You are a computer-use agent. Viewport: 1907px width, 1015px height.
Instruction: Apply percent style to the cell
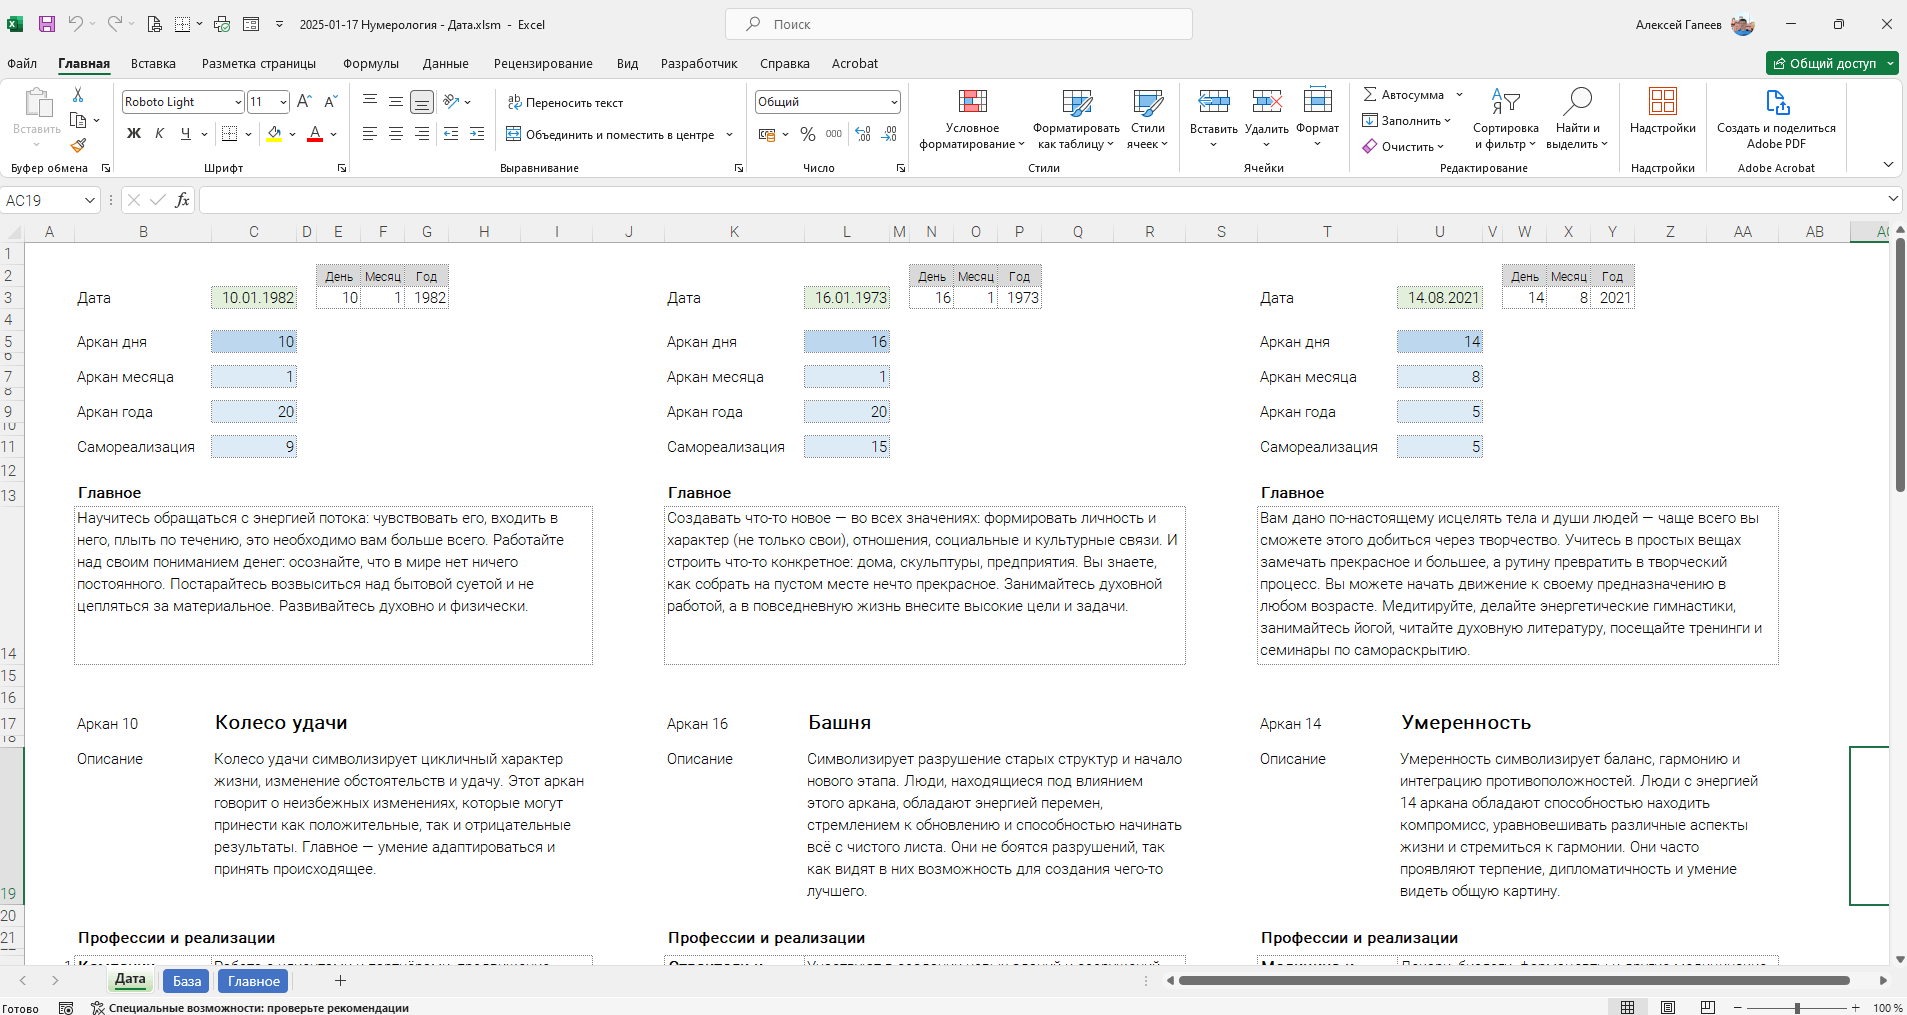pyautogui.click(x=808, y=134)
